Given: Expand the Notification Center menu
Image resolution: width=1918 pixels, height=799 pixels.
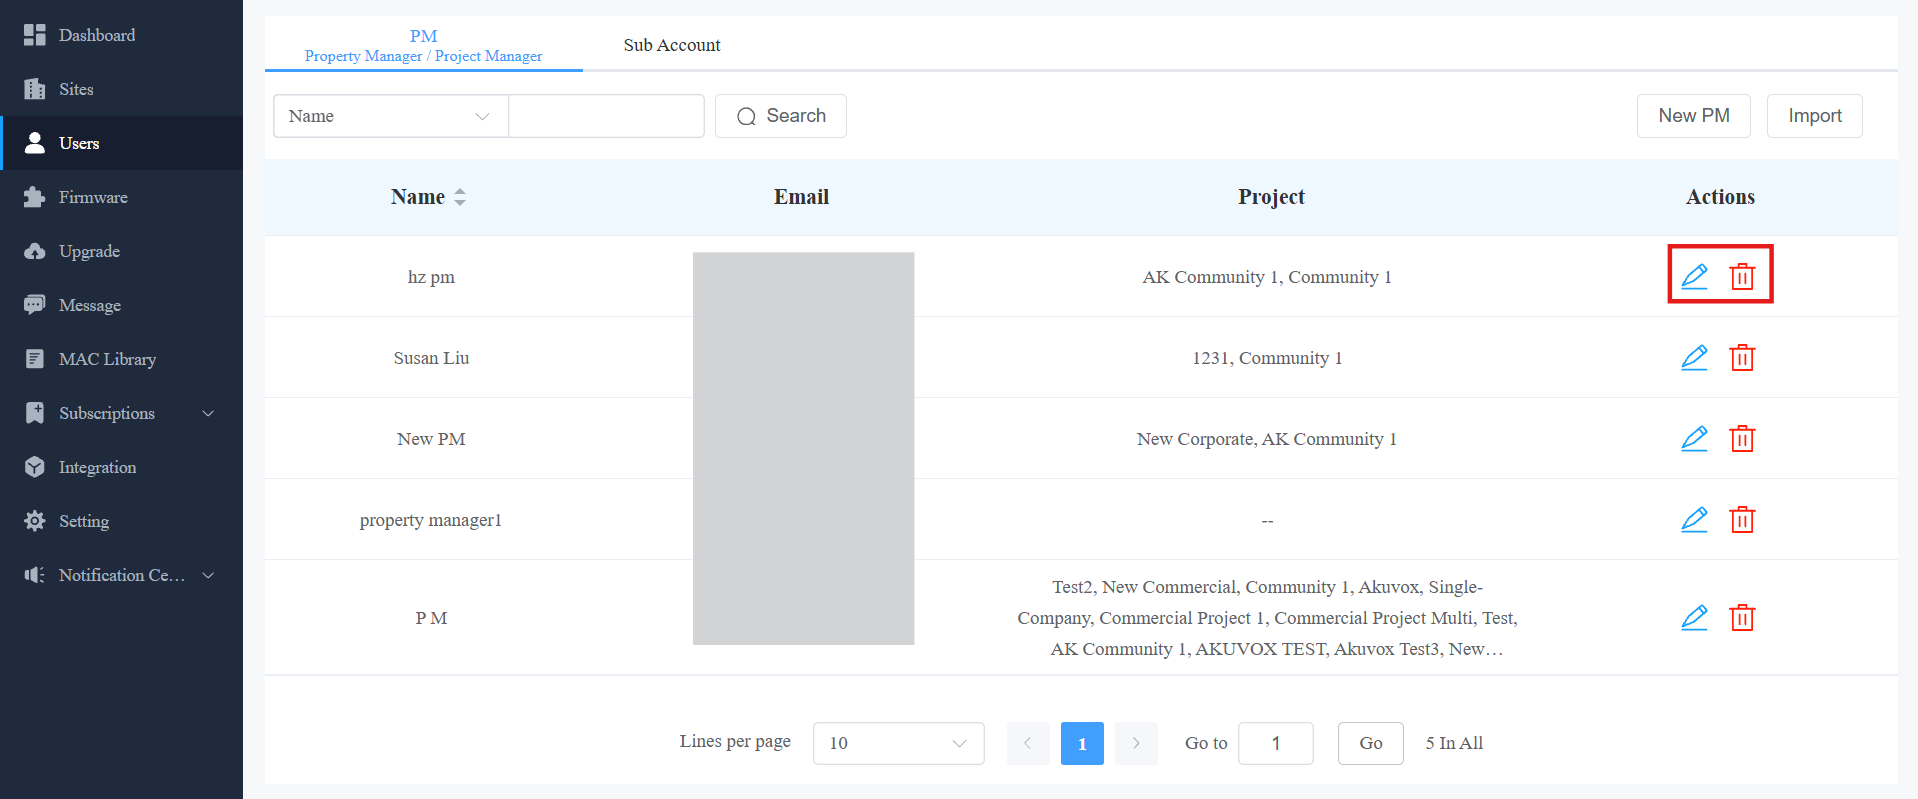Looking at the screenshot, I should (121, 575).
